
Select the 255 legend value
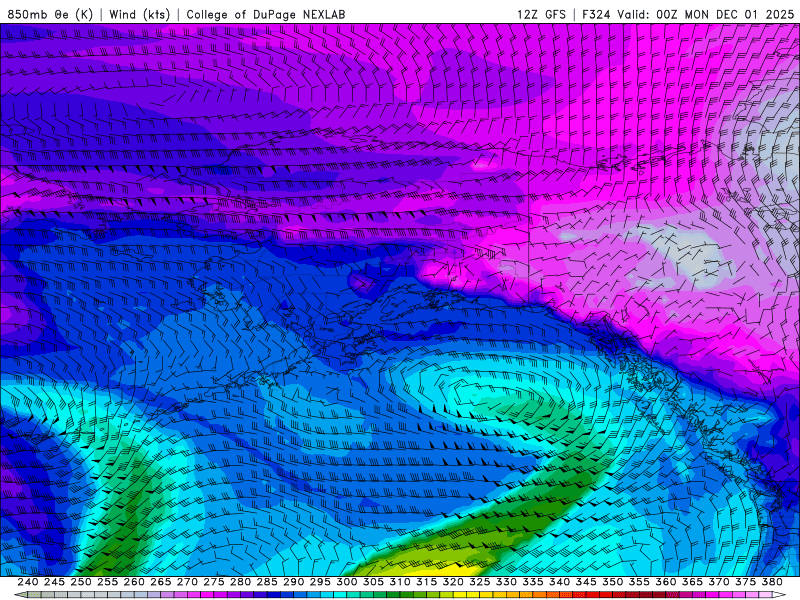point(108,582)
